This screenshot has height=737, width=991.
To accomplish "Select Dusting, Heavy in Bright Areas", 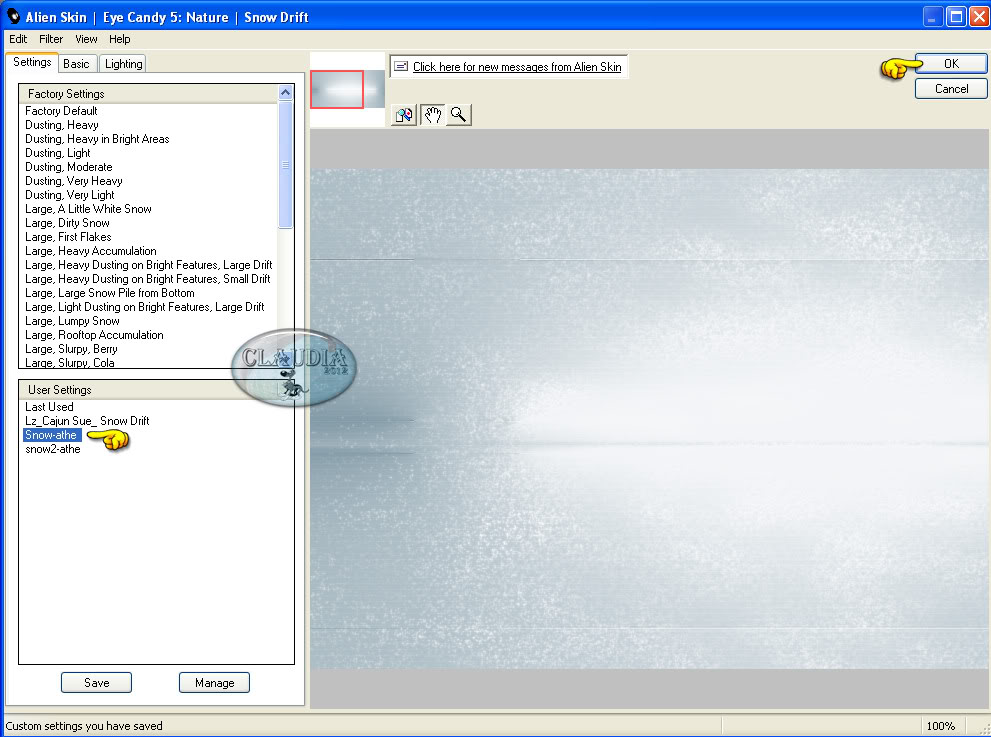I will coord(97,138).
